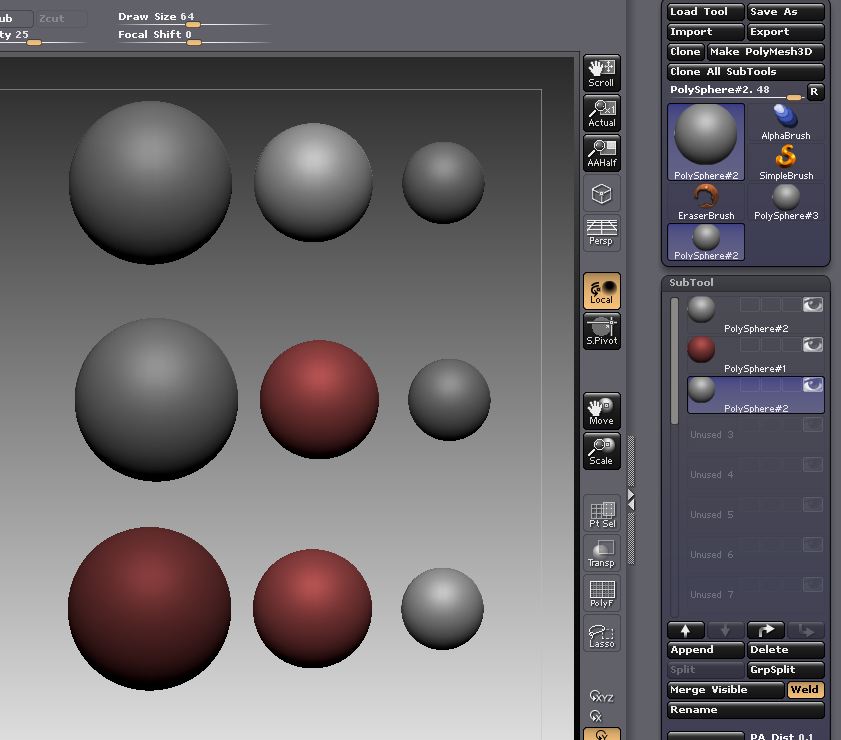Click the Append subtool button
This screenshot has height=740, width=841.
(705, 650)
